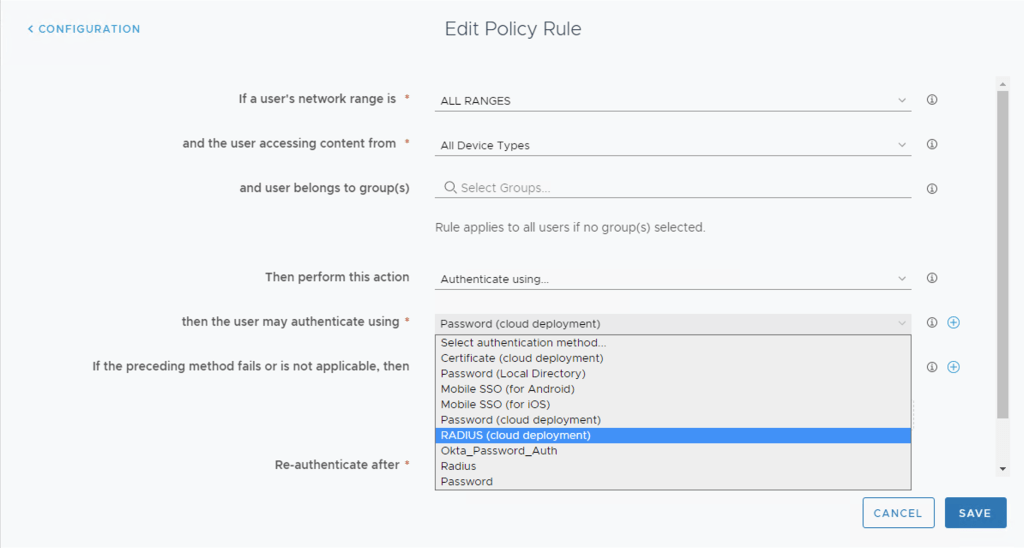The image size is (1024, 548).
Task: Click info icon next to network range
Action: pos(932,100)
